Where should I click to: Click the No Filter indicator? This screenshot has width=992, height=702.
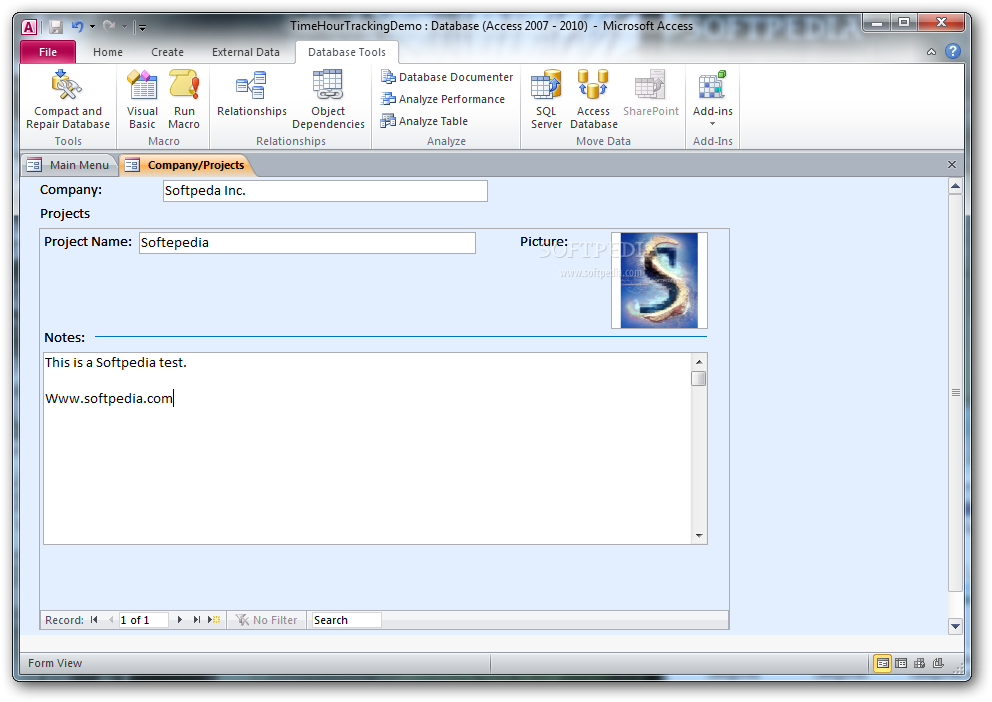point(266,620)
